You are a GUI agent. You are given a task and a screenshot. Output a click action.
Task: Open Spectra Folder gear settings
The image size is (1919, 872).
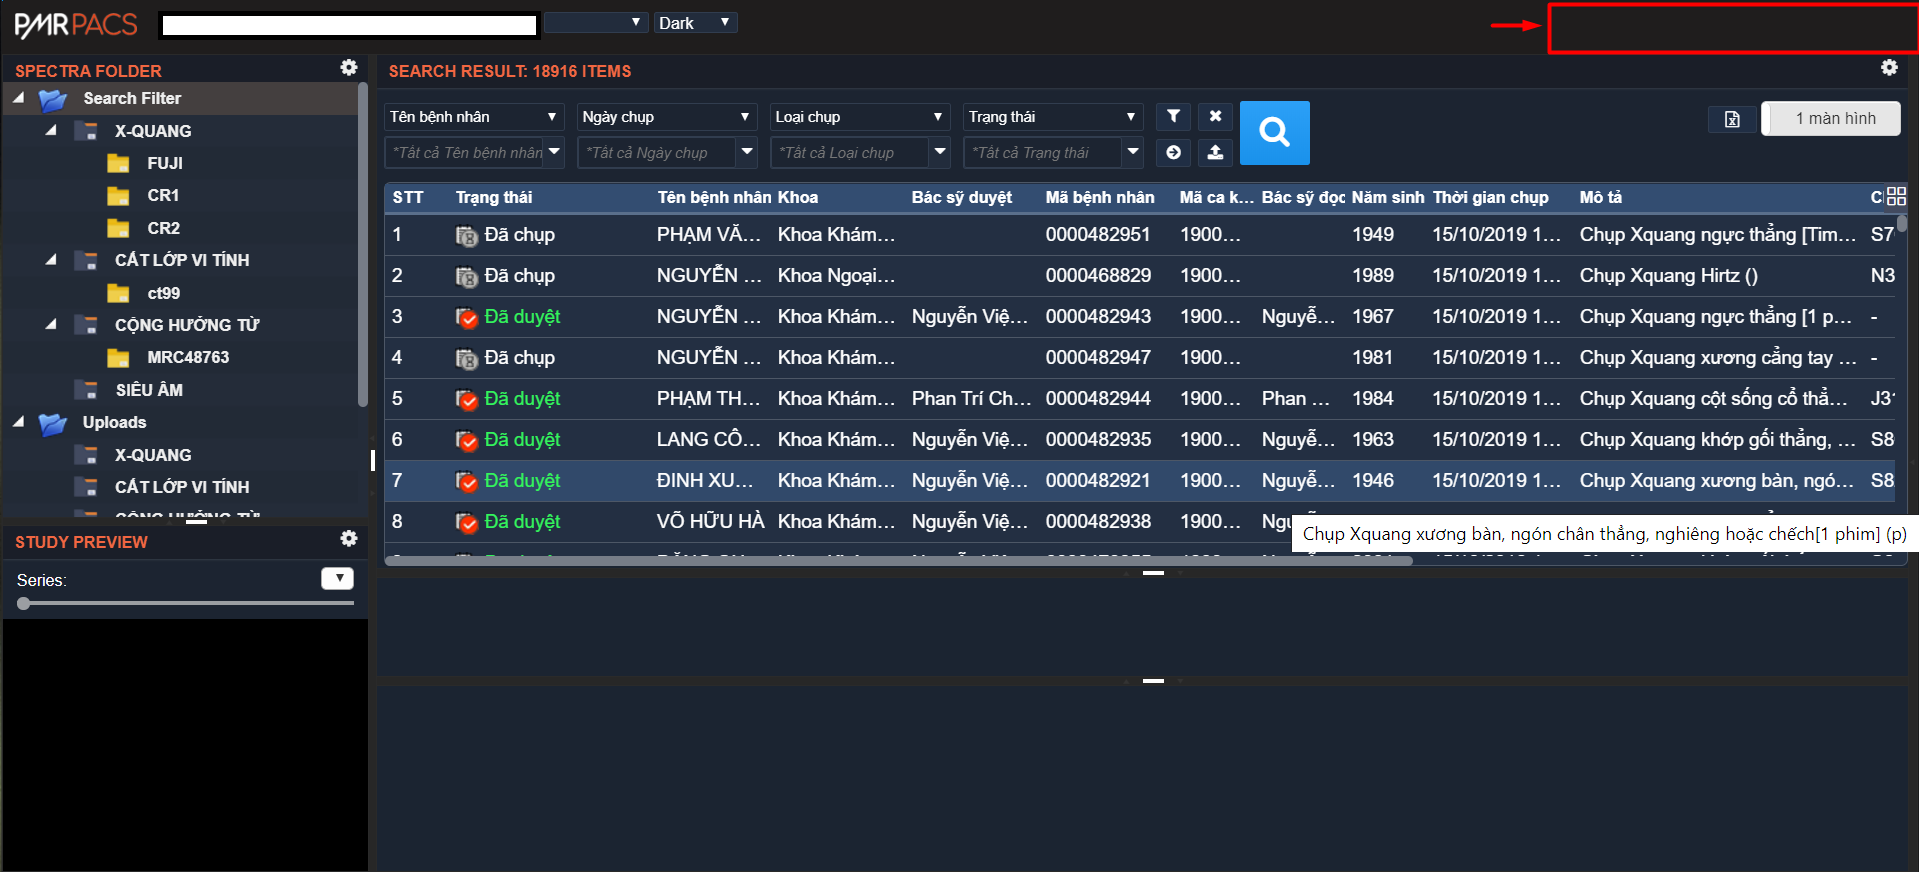pos(348,68)
